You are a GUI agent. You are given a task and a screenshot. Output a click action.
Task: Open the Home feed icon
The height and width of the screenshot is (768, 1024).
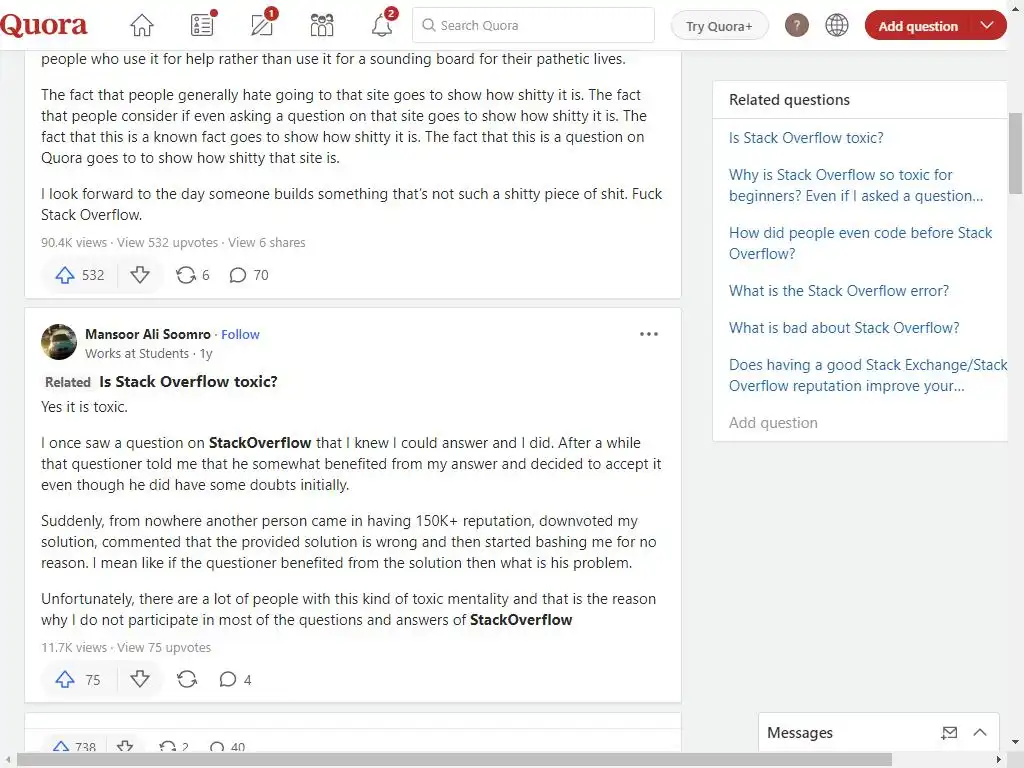tap(142, 25)
